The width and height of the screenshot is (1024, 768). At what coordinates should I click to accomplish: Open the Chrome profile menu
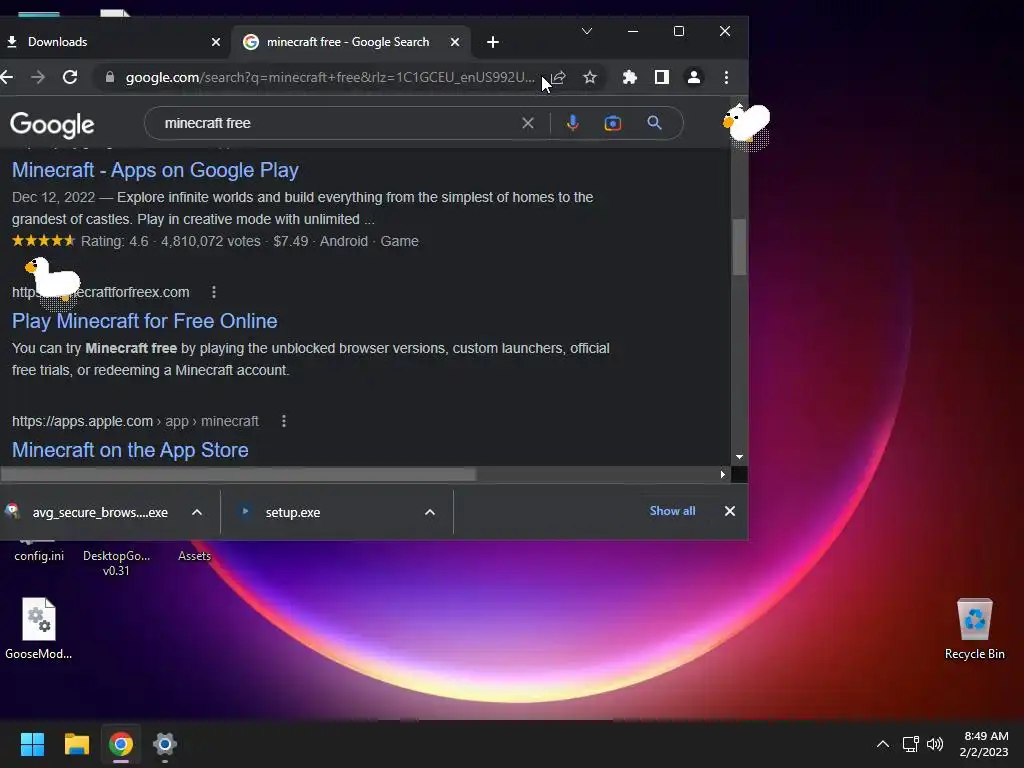point(694,78)
